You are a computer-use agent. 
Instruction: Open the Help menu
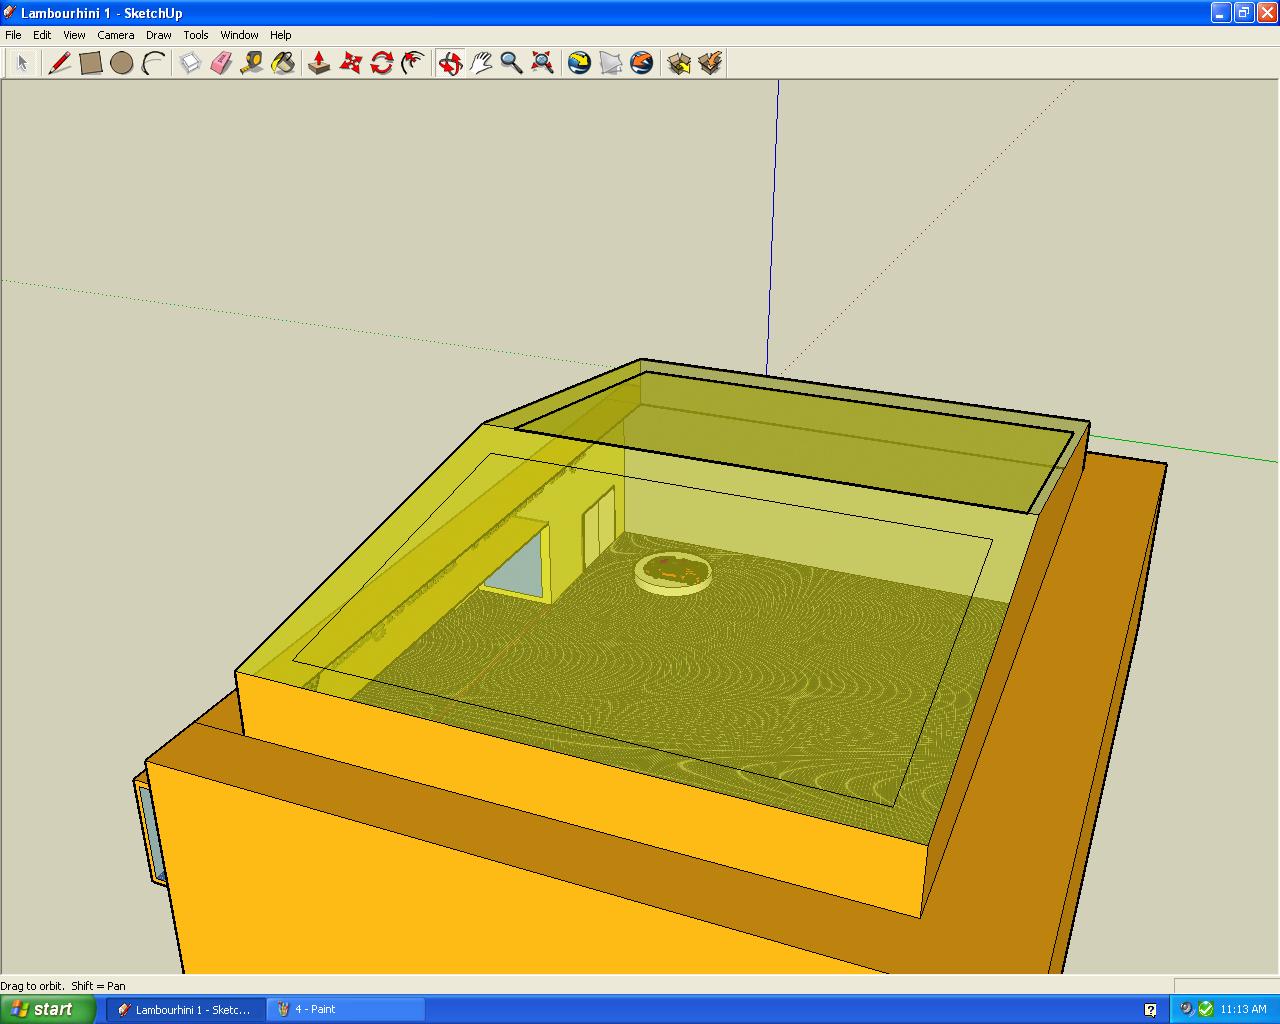tap(281, 35)
